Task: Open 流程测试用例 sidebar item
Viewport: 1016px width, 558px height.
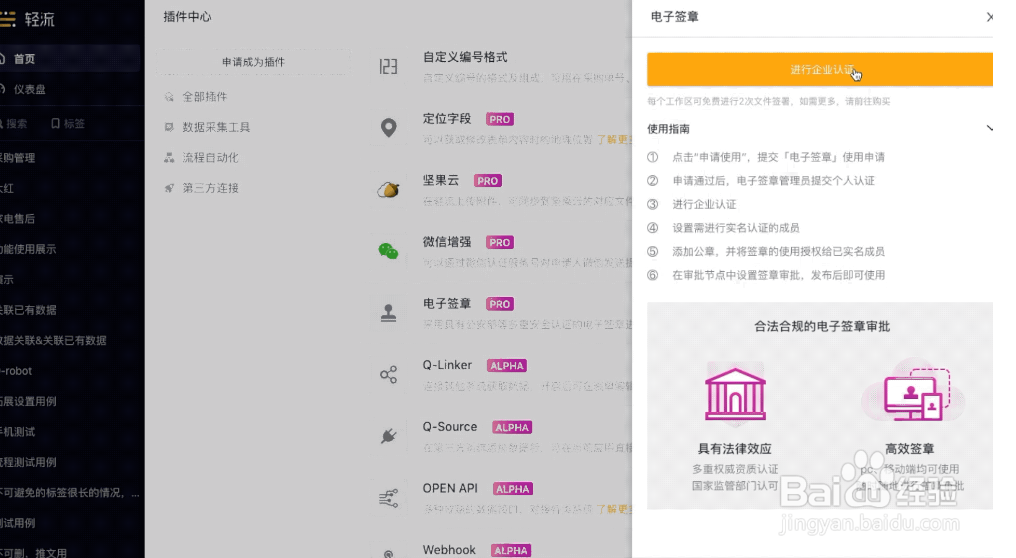Action: point(28,462)
